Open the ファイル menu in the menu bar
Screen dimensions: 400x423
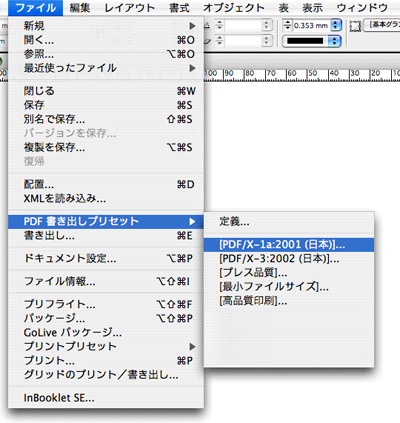[x=35, y=8]
